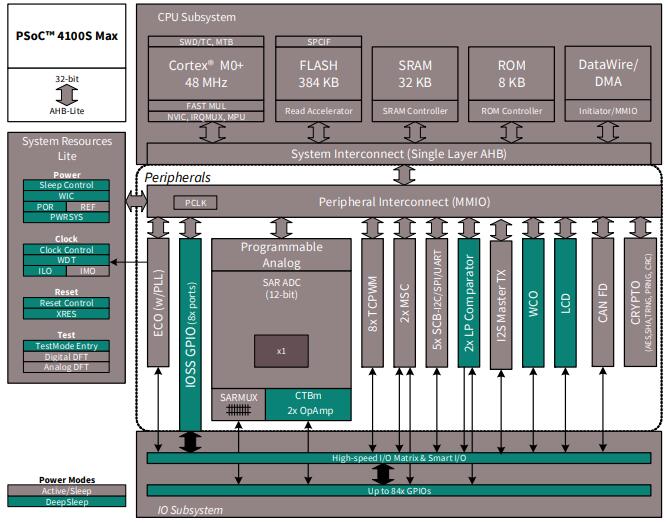This screenshot has width=668, height=524.
Task: Select the x1 box inside SAR ADC
Action: [281, 351]
